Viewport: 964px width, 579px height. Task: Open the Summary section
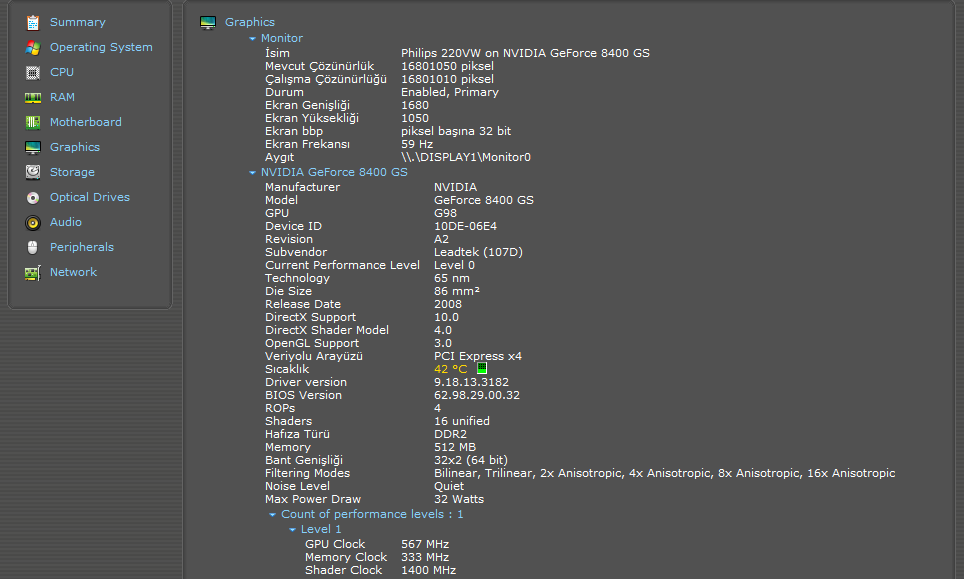[77, 22]
